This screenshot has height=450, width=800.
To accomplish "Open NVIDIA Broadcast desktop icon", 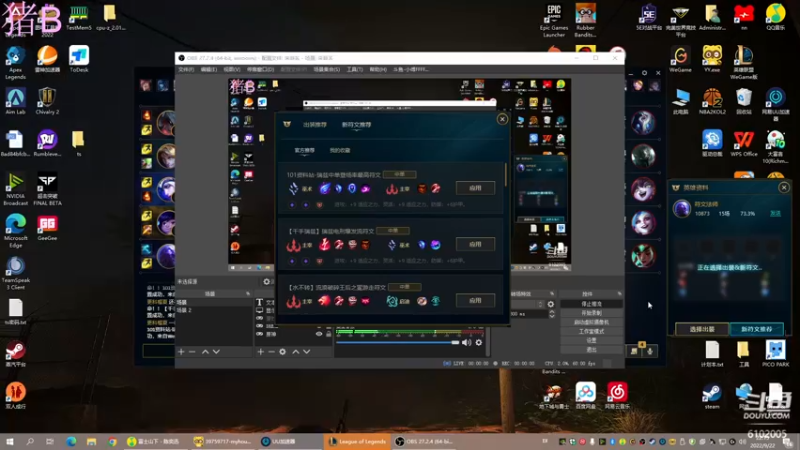I will point(15,189).
